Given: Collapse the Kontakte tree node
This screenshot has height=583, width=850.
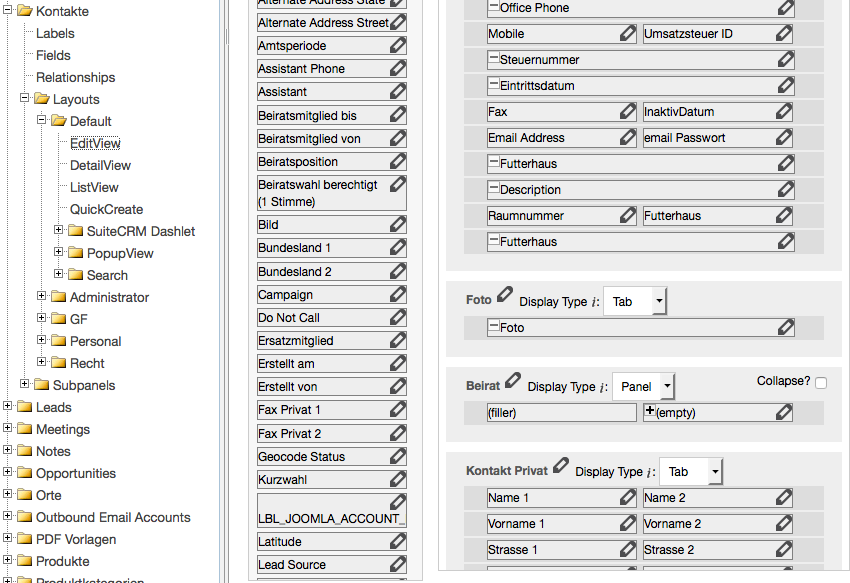Looking at the screenshot, I should (8, 10).
